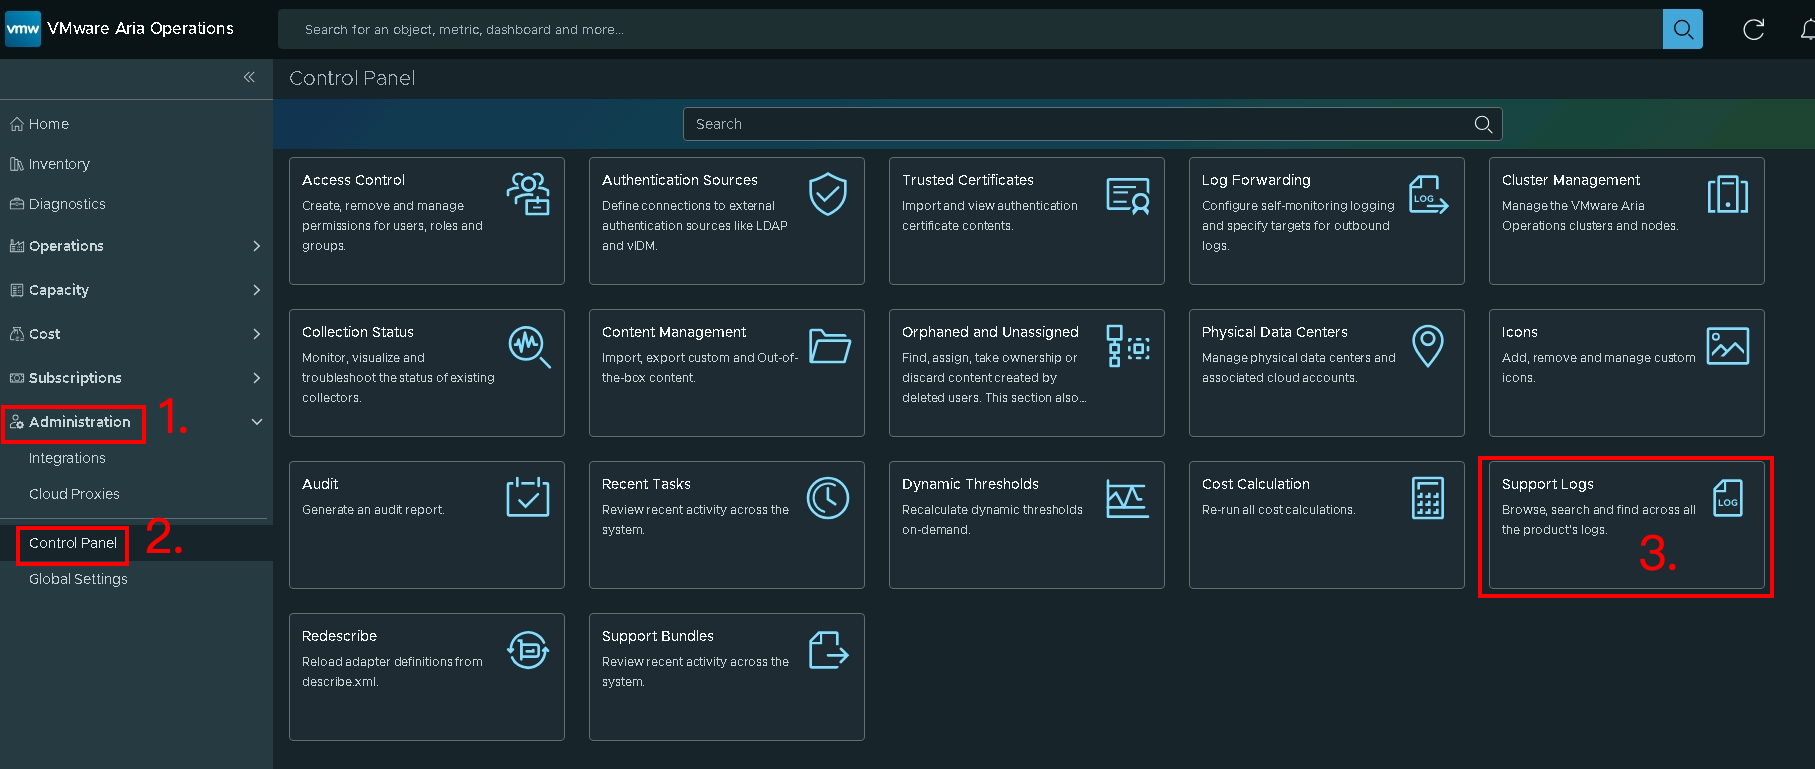Click the Access Control users icon
This screenshot has width=1815, height=769.
528,194
